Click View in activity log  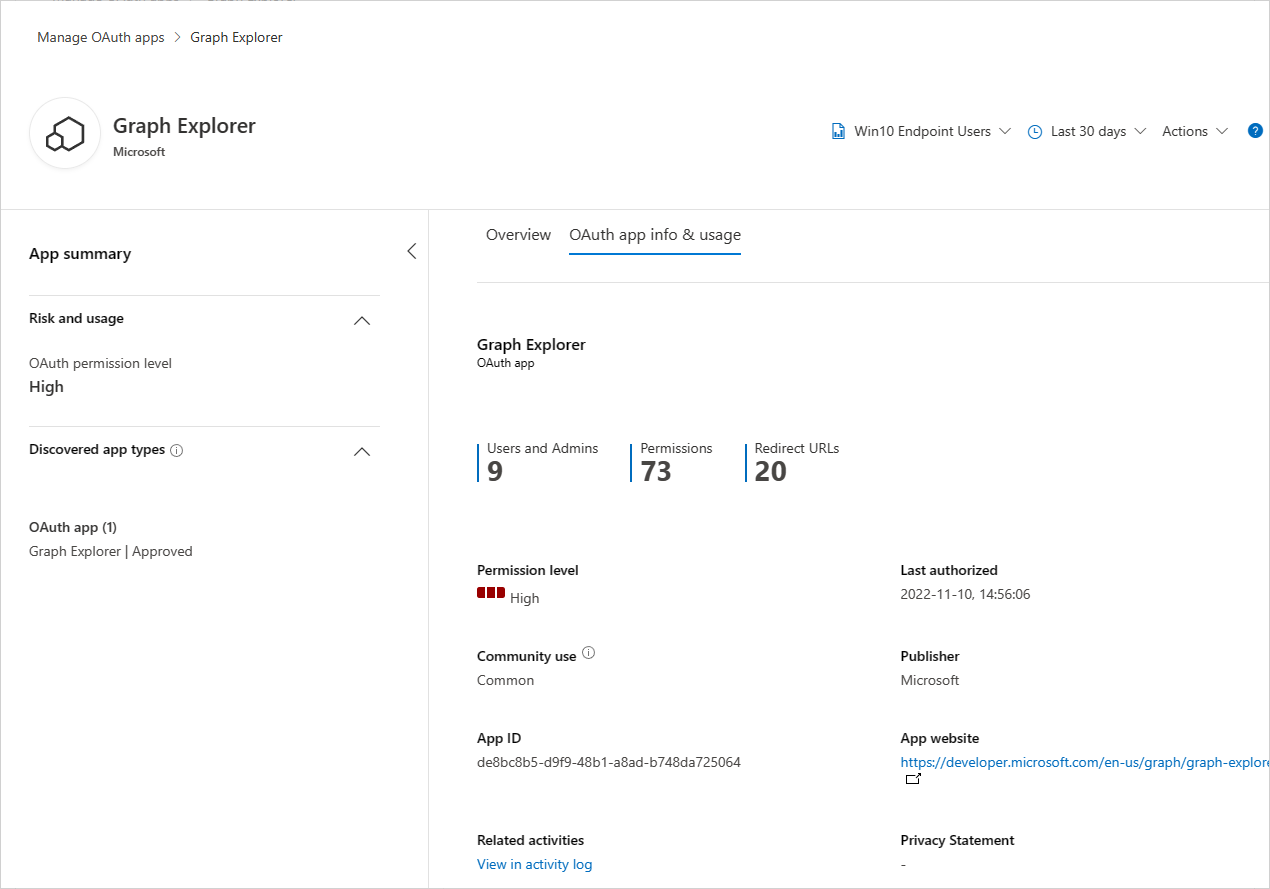[534, 863]
